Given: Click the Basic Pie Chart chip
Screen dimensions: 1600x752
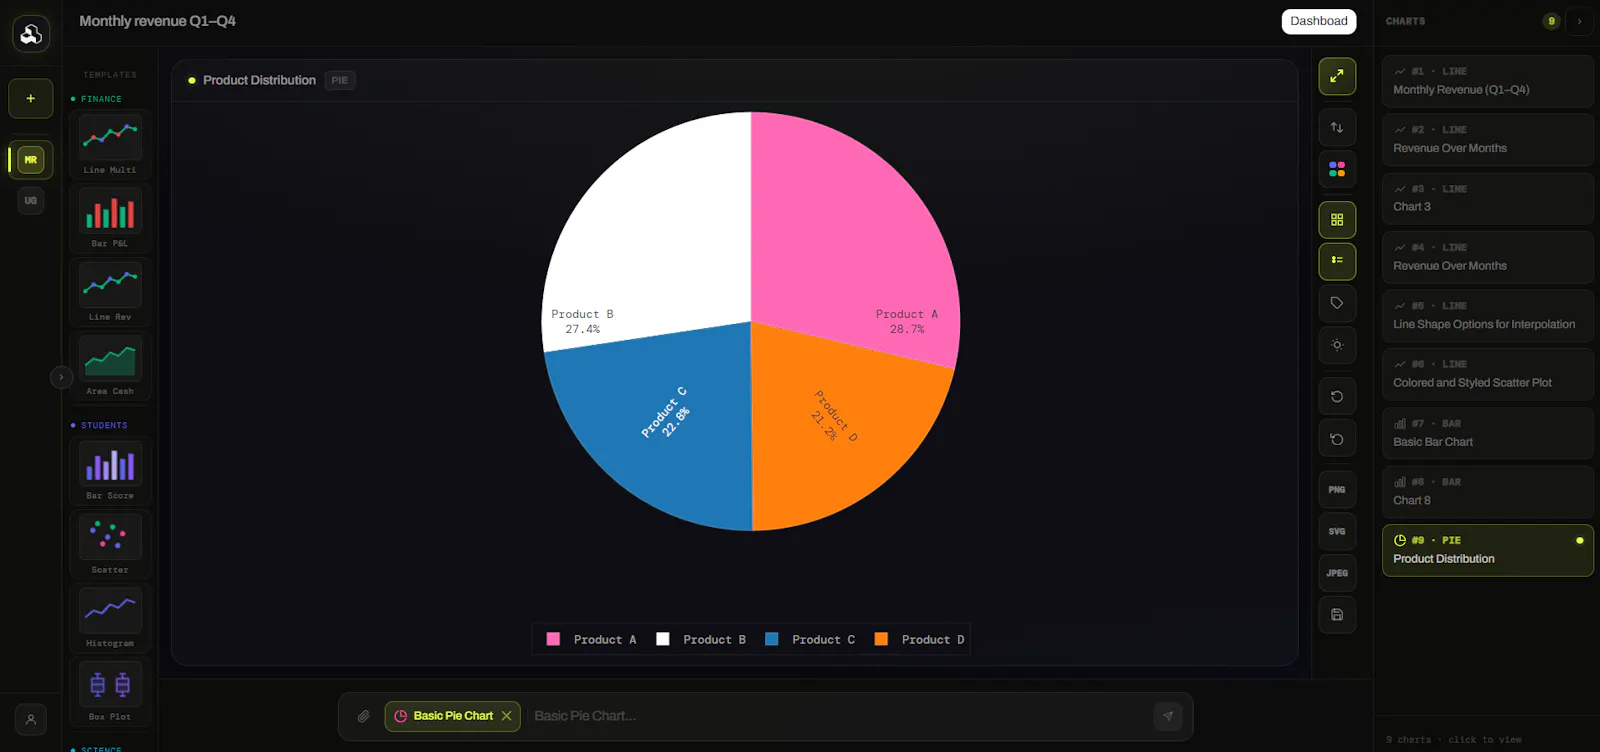Looking at the screenshot, I should 453,716.
